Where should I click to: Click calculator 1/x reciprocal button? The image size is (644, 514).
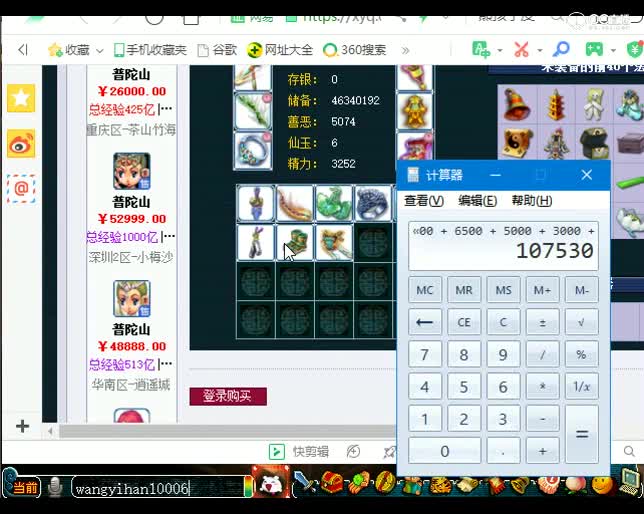582,387
